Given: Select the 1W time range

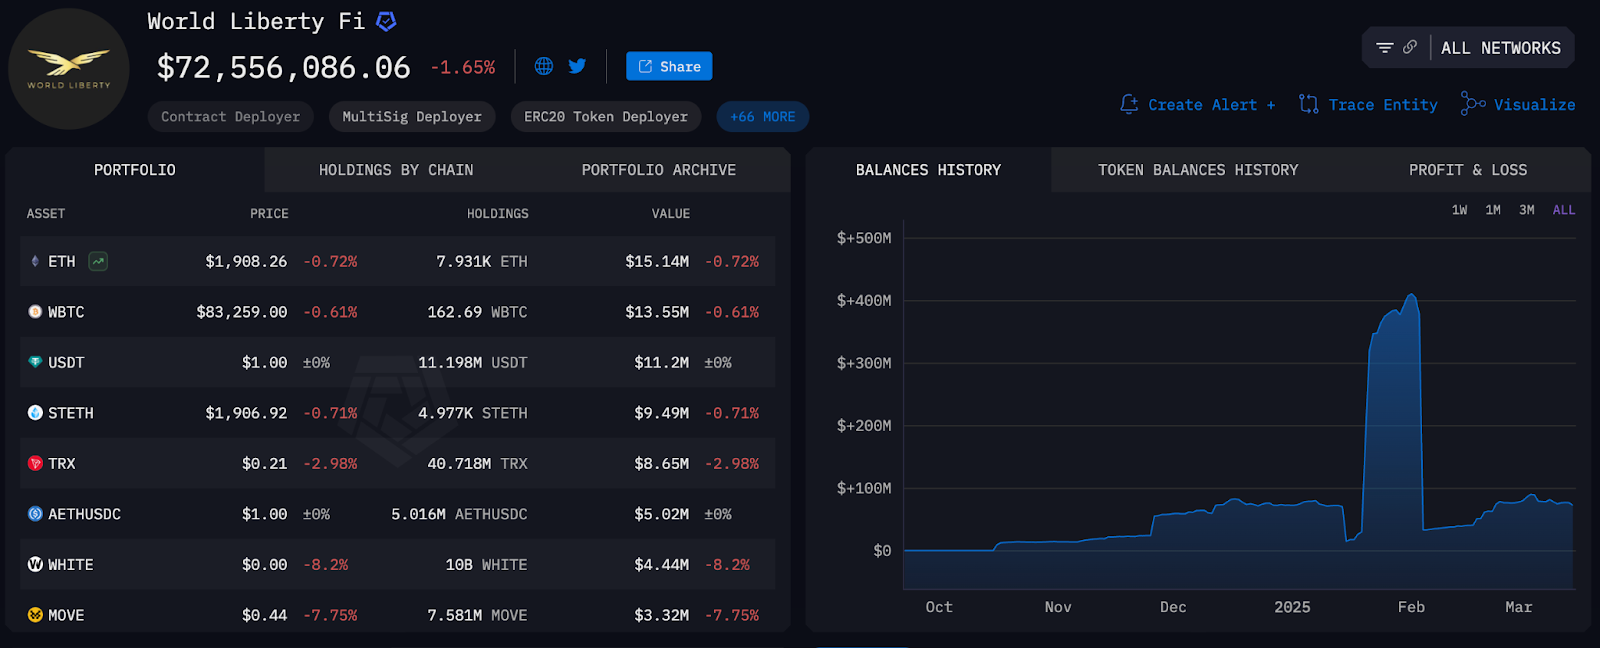Looking at the screenshot, I should pyautogui.click(x=1459, y=210).
